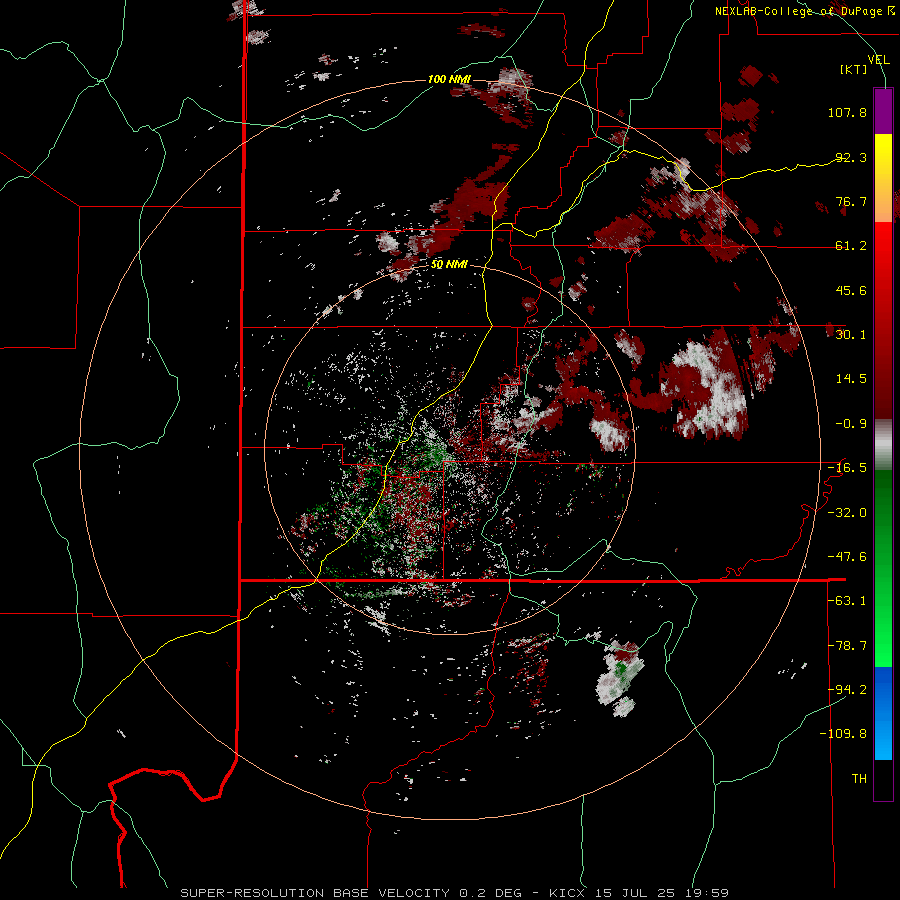Viewport: 900px width, 900px height.
Task: Click the -47.6 velocity scale value
Action: pyautogui.click(x=847, y=556)
